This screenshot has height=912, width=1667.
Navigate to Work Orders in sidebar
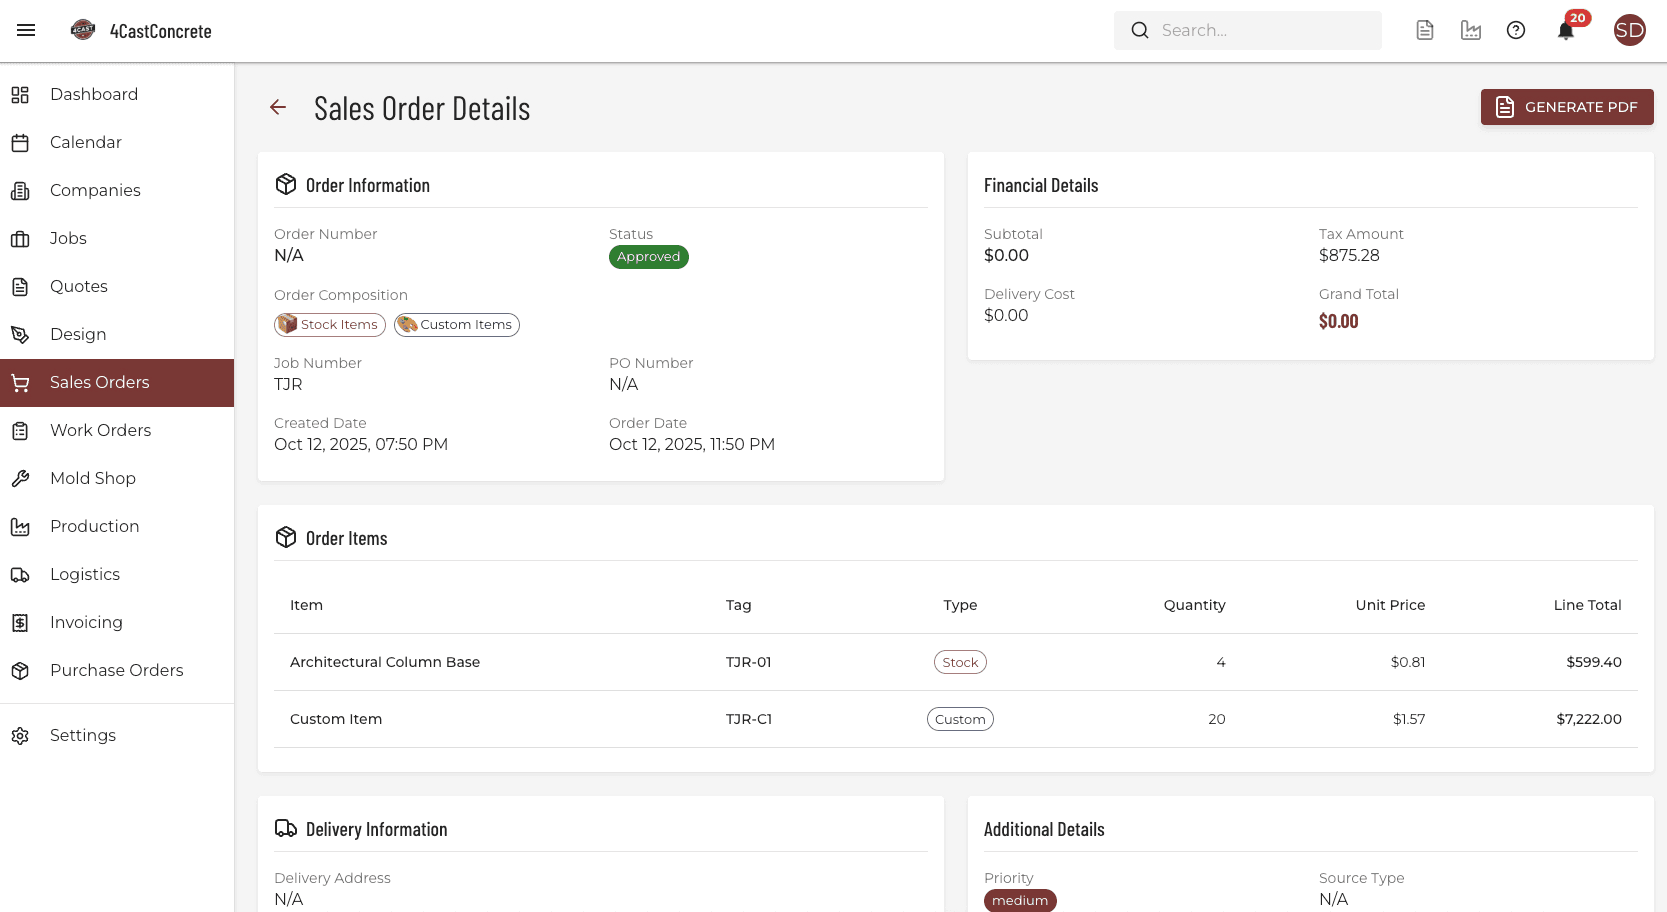click(x=100, y=430)
